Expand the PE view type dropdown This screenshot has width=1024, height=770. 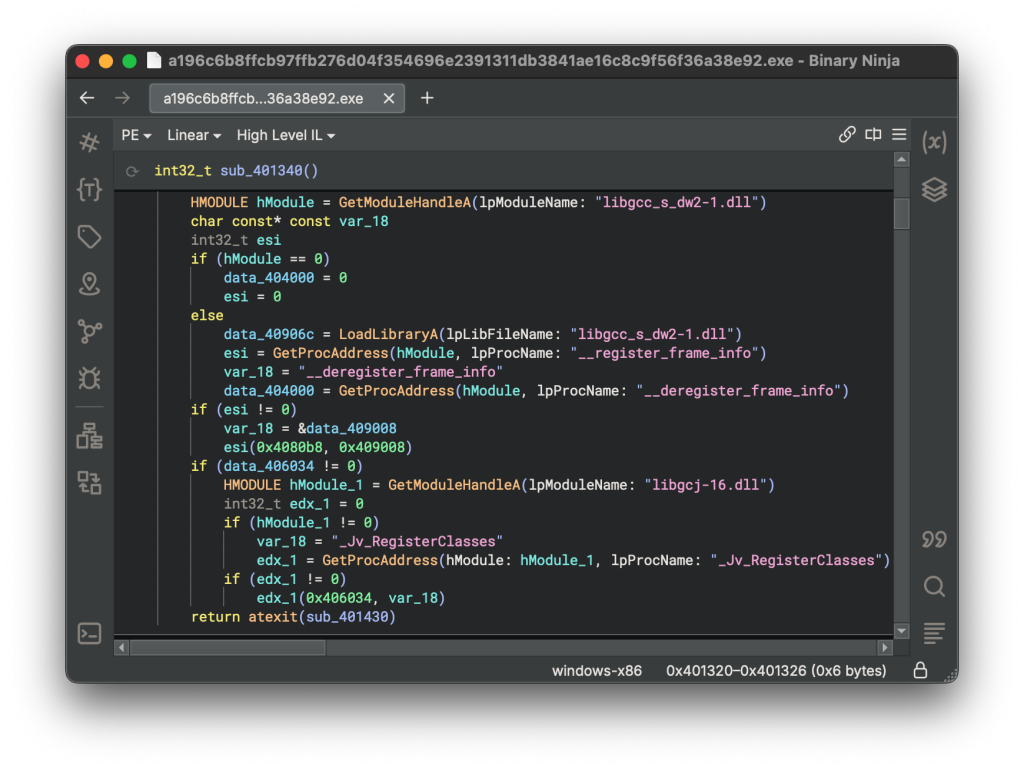136,135
